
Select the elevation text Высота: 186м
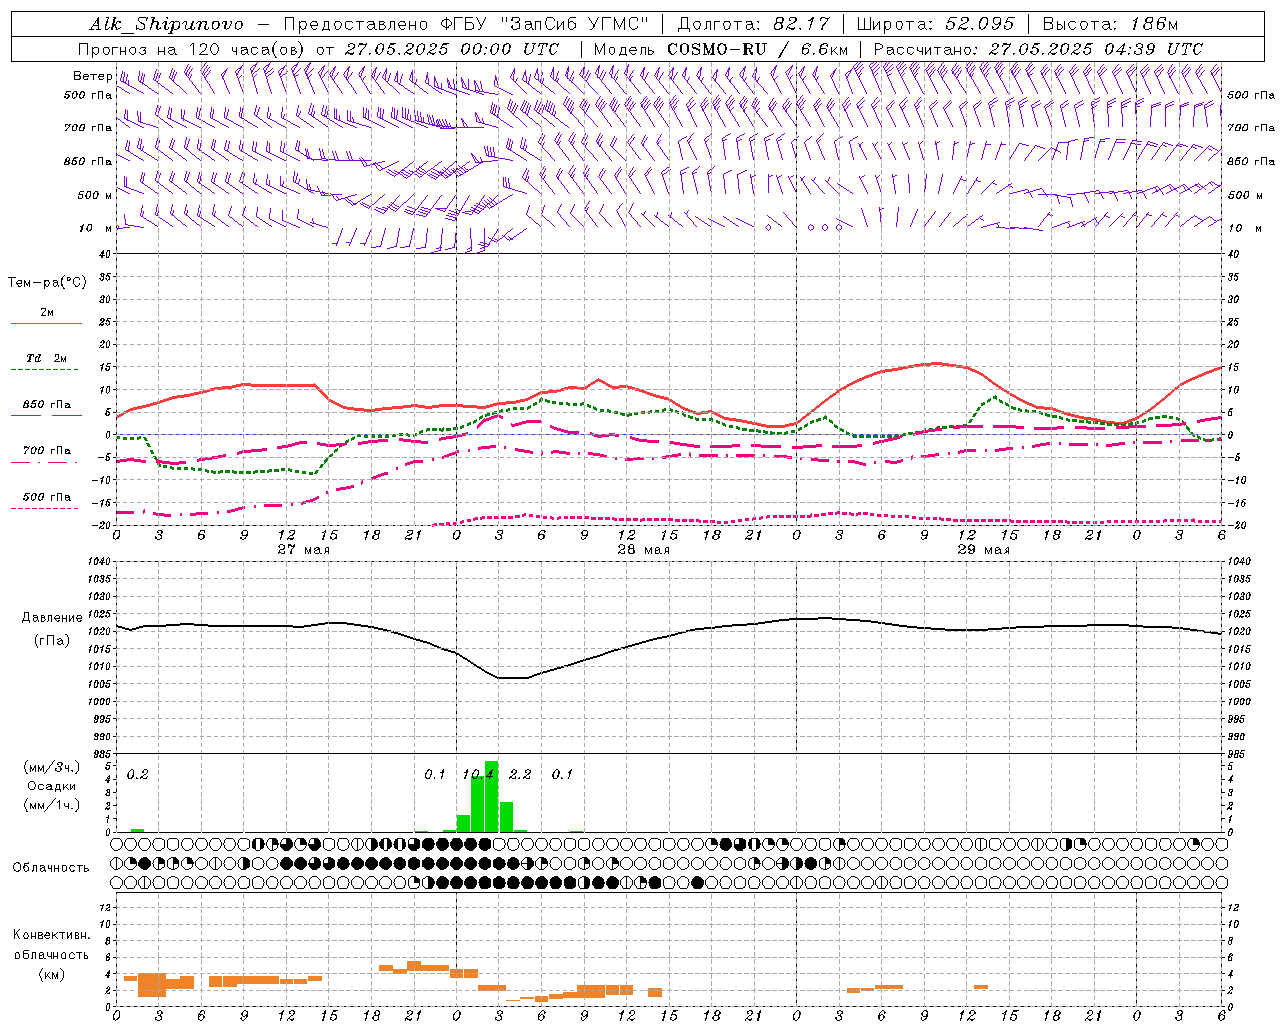click(x=1110, y=24)
